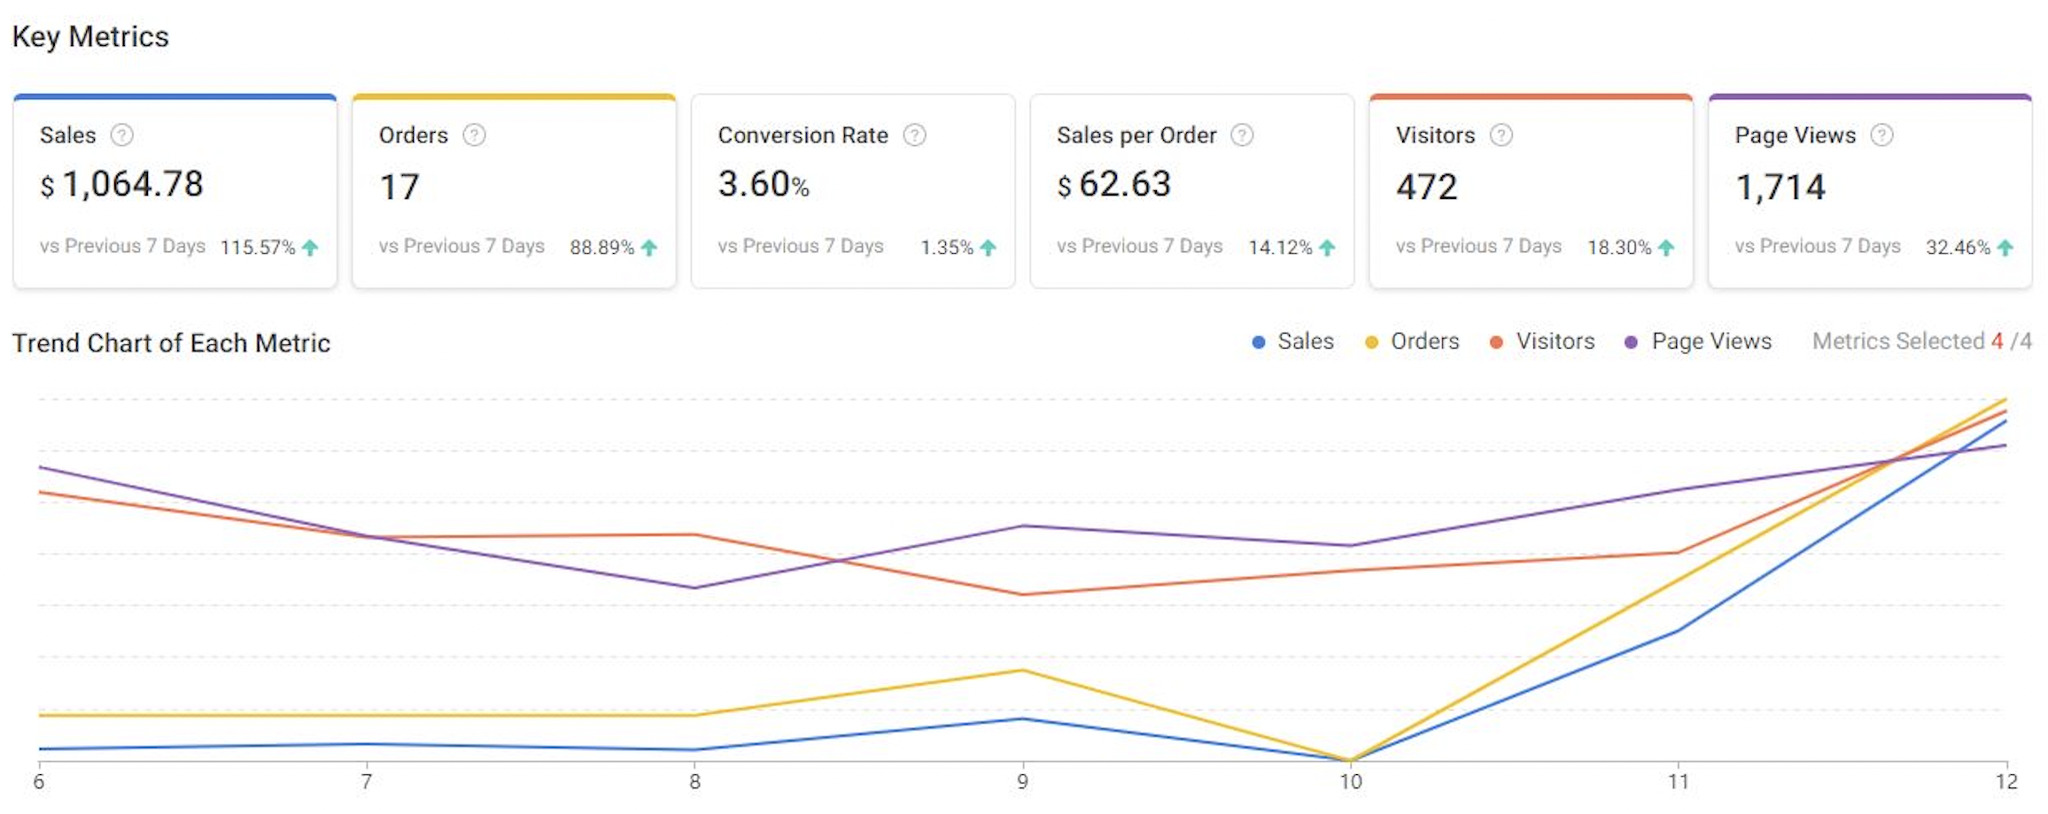
Task: Hide the Sales series via chart legend
Action: (1293, 342)
